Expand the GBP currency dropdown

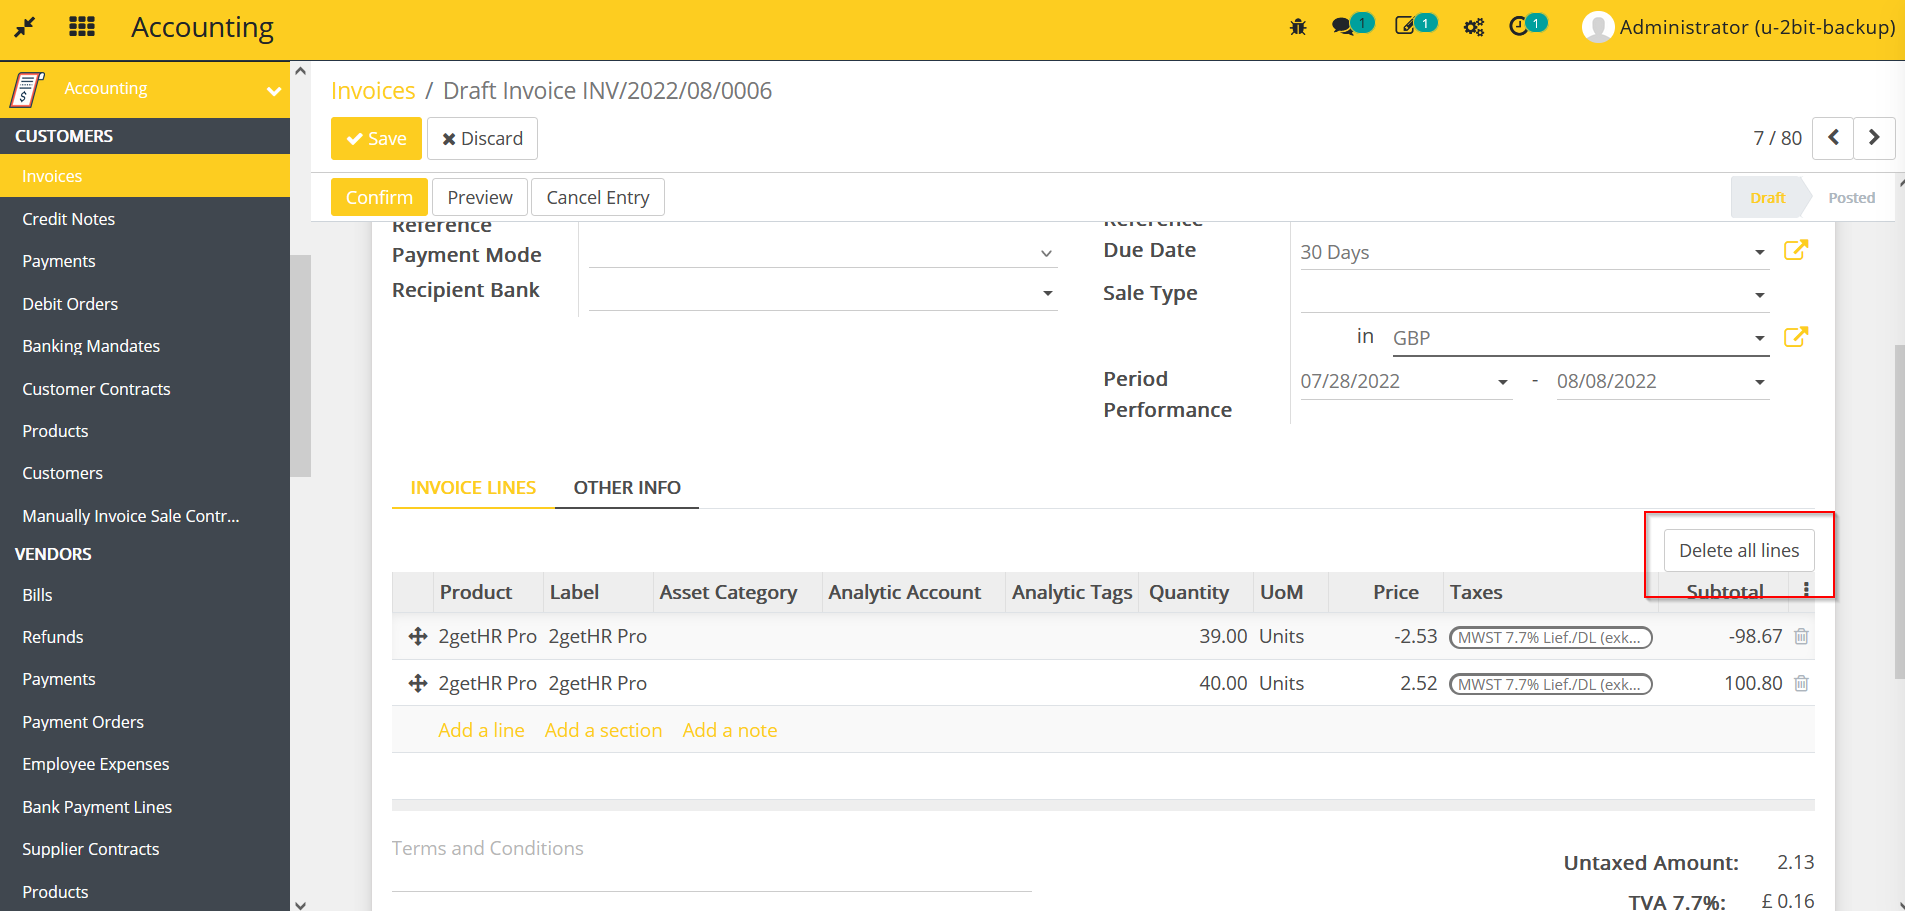[x=1759, y=338]
